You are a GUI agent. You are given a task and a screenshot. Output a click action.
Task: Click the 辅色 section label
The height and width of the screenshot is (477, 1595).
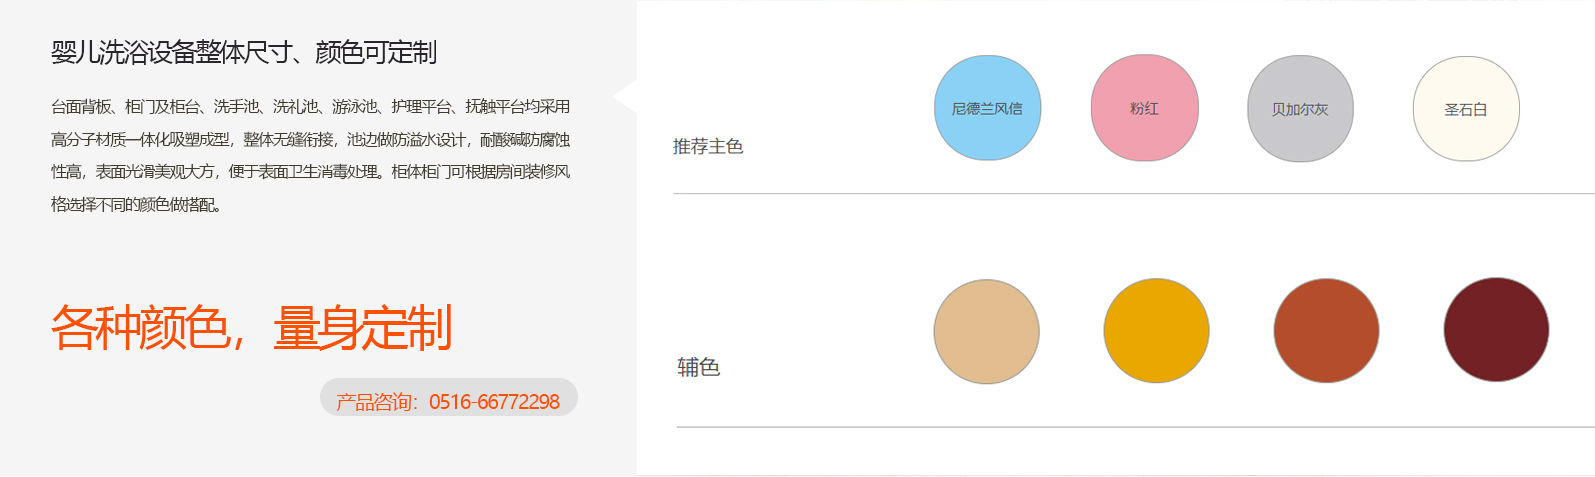click(698, 367)
